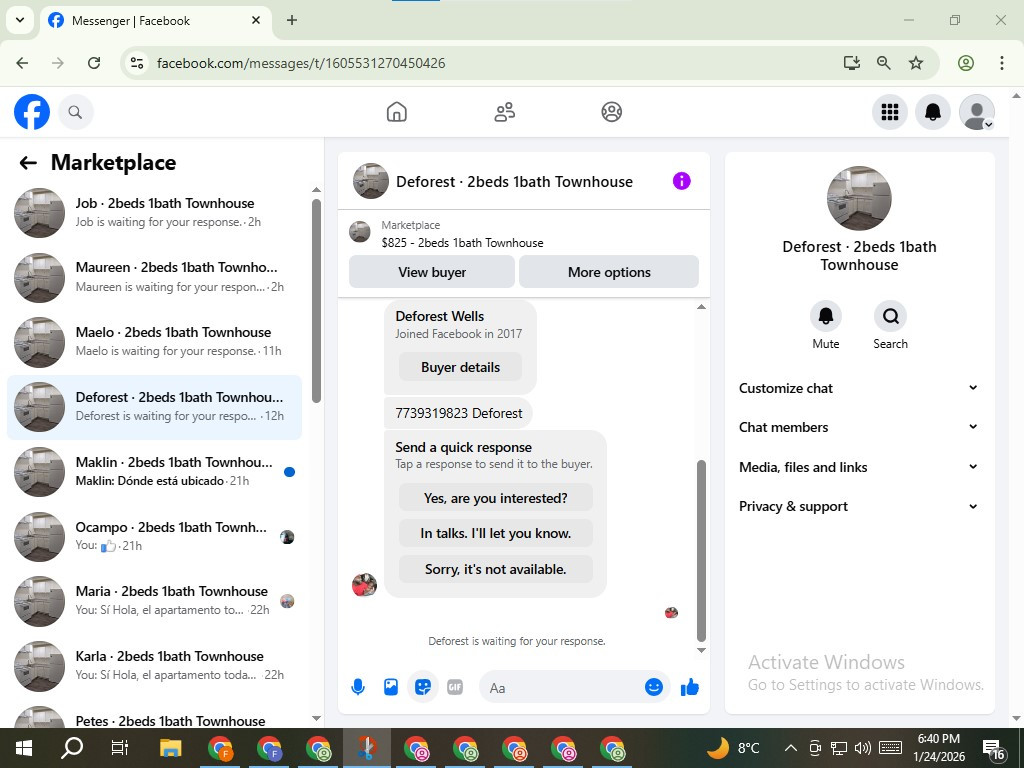This screenshot has height=768, width=1024.
Task: Expand Media, files and links section
Action: 859,467
